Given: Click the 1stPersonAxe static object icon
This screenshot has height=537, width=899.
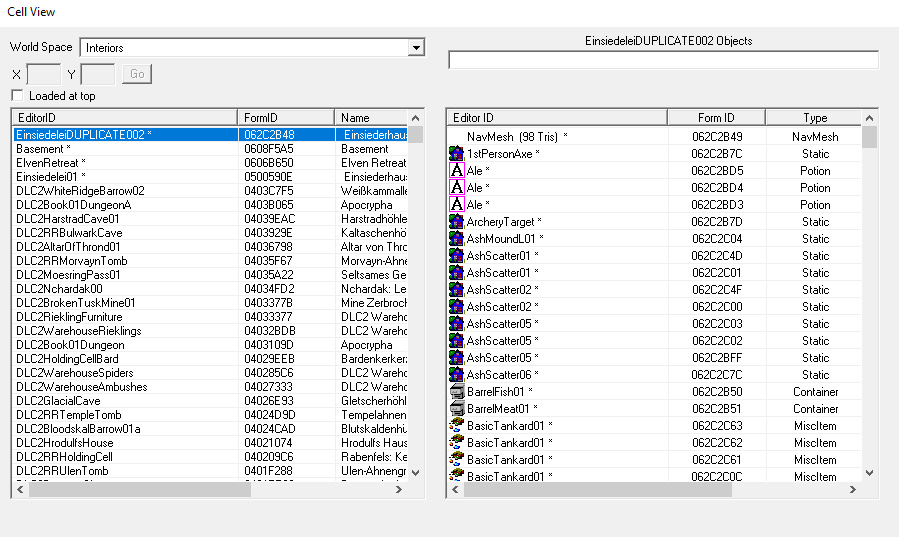Looking at the screenshot, I should [x=456, y=154].
